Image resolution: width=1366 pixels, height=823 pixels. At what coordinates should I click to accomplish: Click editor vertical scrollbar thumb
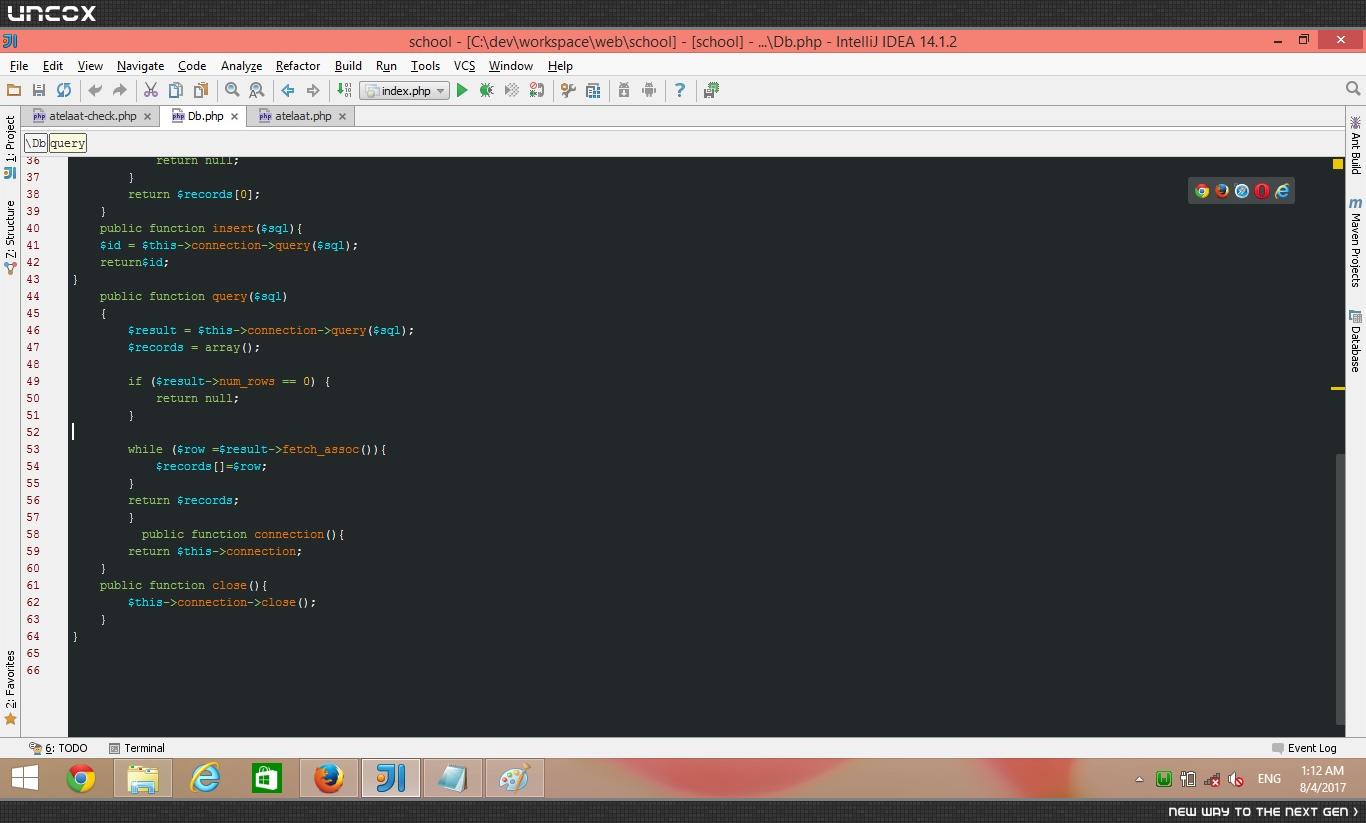(1340, 588)
